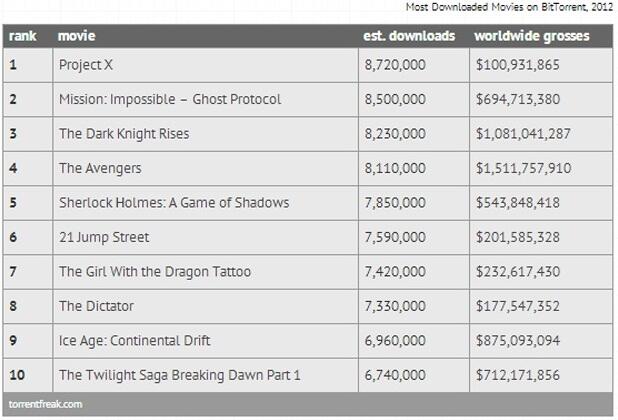Click The Twilight Saga Breaking Dawn Part 1

pyautogui.click(x=179, y=375)
